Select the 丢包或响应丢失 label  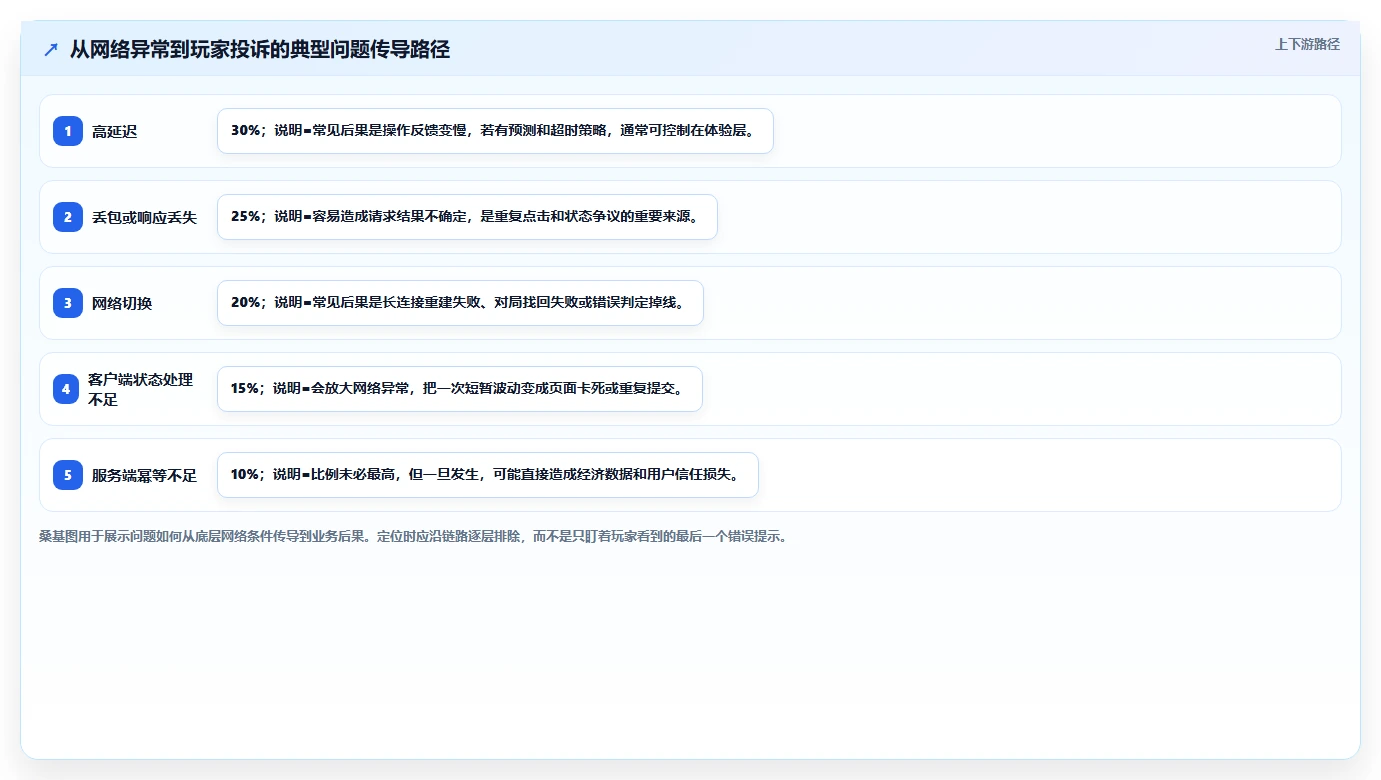(x=144, y=217)
